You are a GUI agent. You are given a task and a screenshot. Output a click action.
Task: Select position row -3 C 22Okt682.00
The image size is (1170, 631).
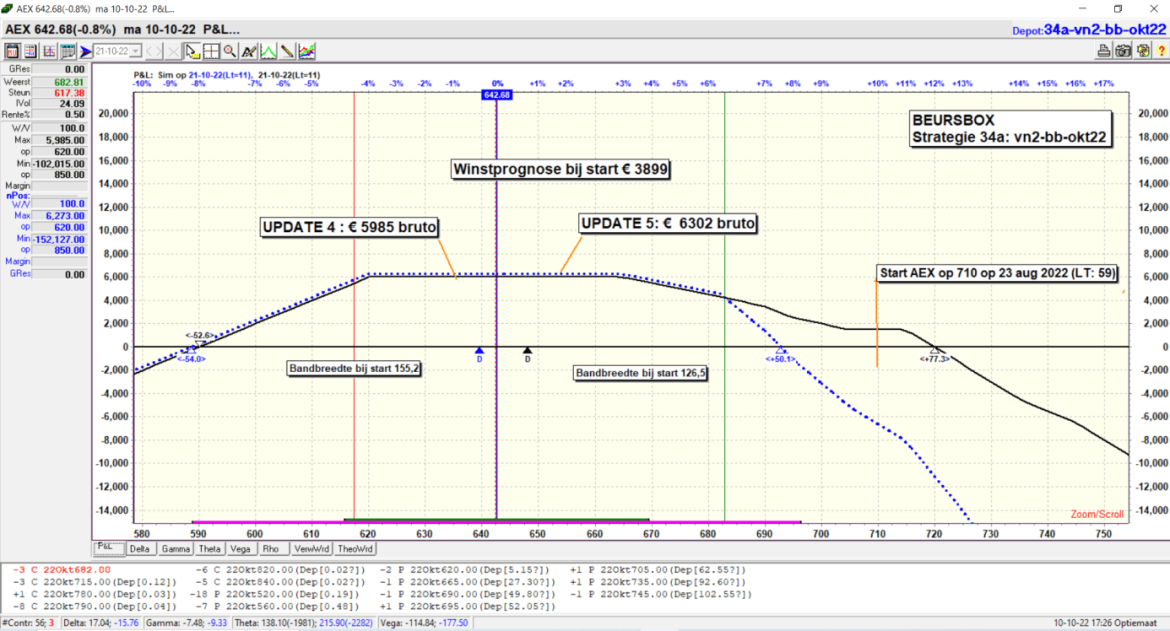point(61,570)
